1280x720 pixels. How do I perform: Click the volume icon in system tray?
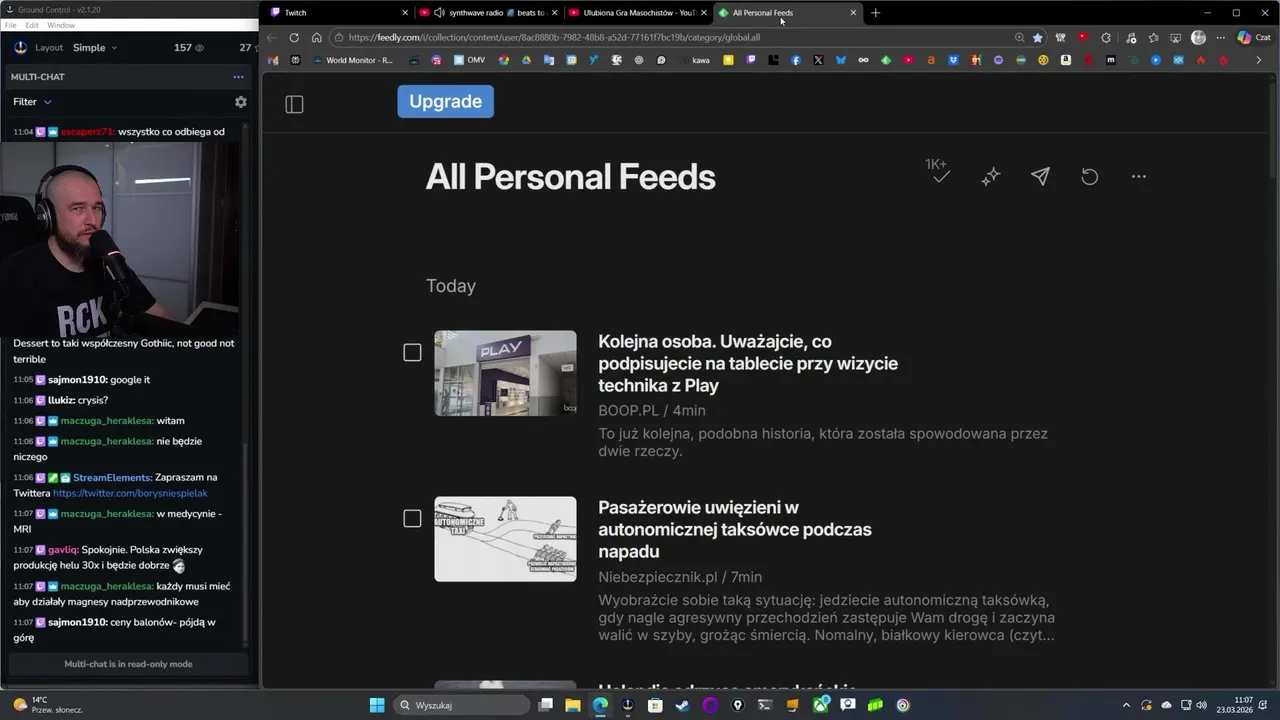coord(1202,705)
